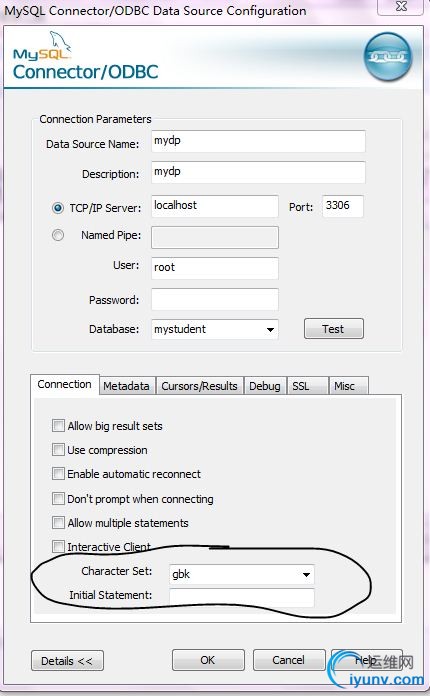This screenshot has height=696, width=430.
Task: Go to the Debug tab
Action: (x=264, y=386)
